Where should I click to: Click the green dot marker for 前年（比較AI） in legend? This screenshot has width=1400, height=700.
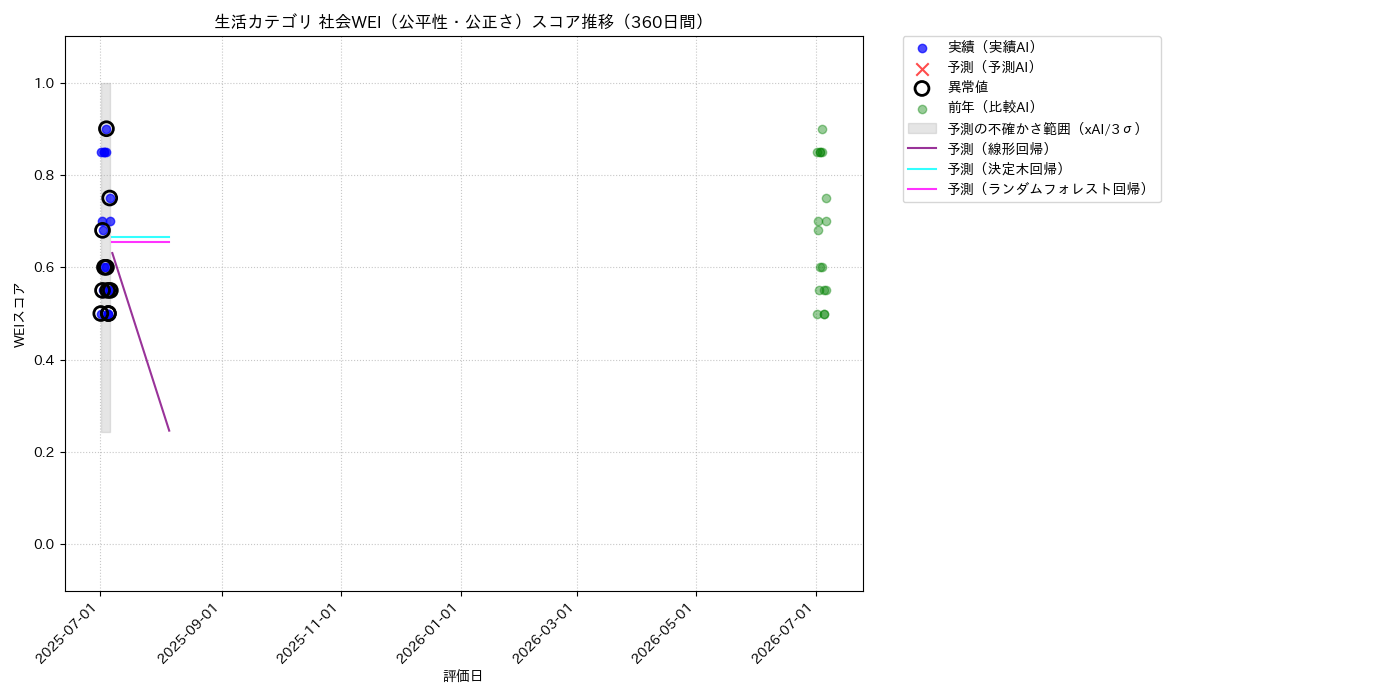[x=922, y=109]
